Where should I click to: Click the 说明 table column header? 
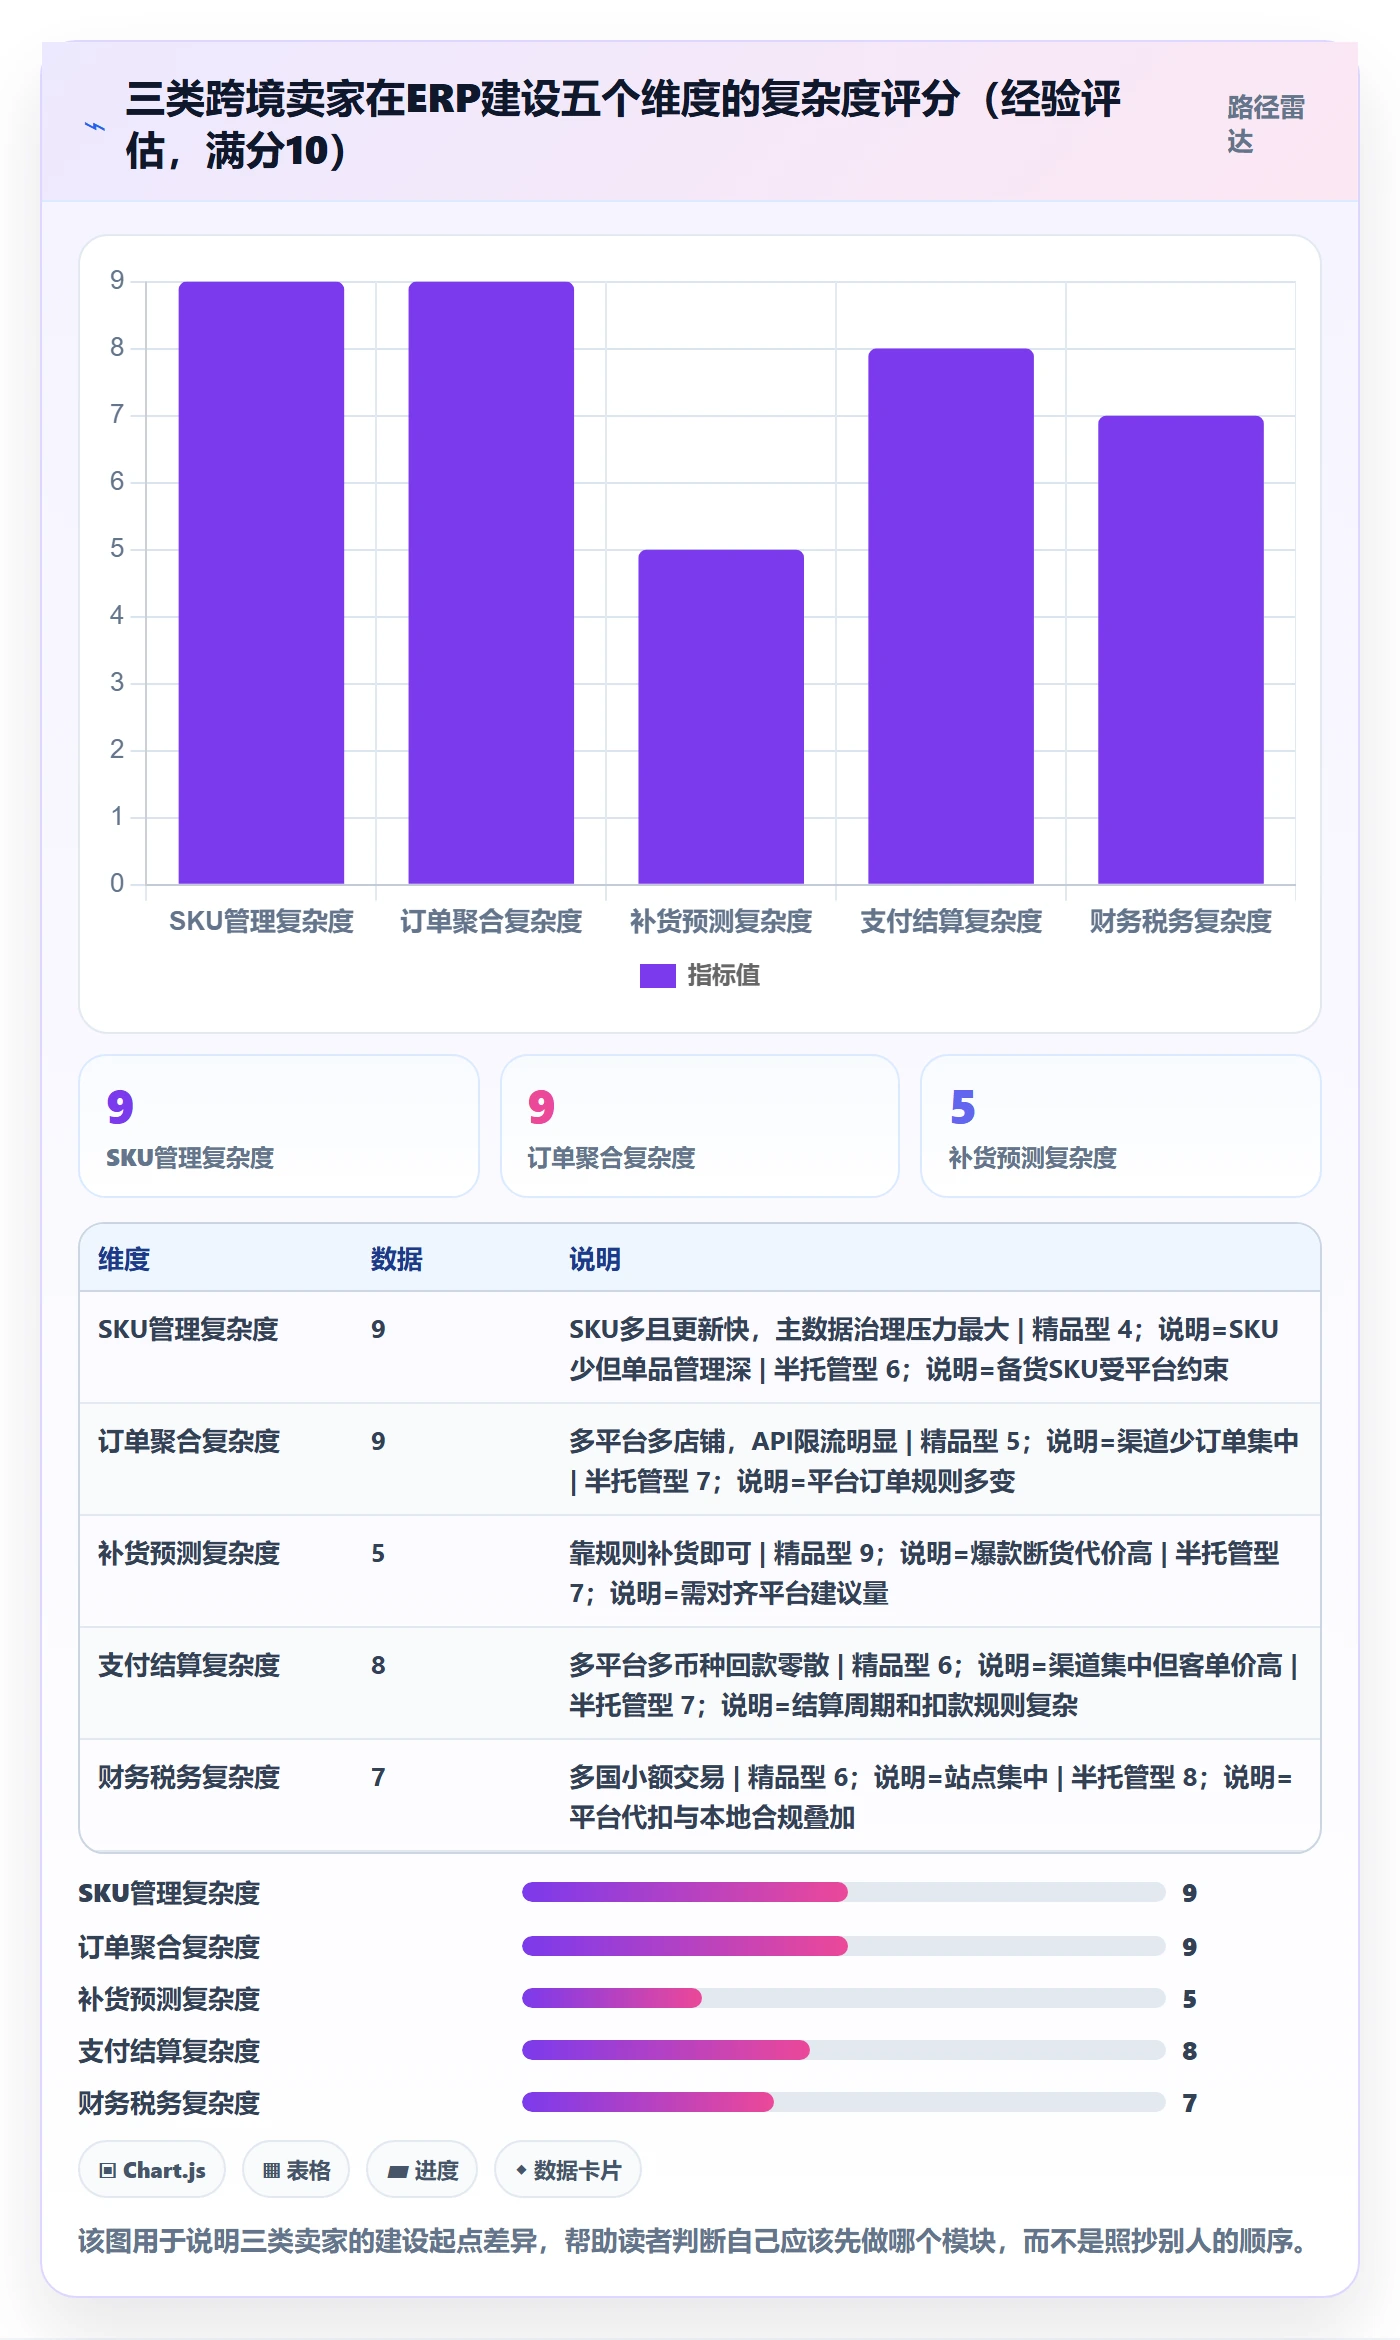(x=595, y=1259)
